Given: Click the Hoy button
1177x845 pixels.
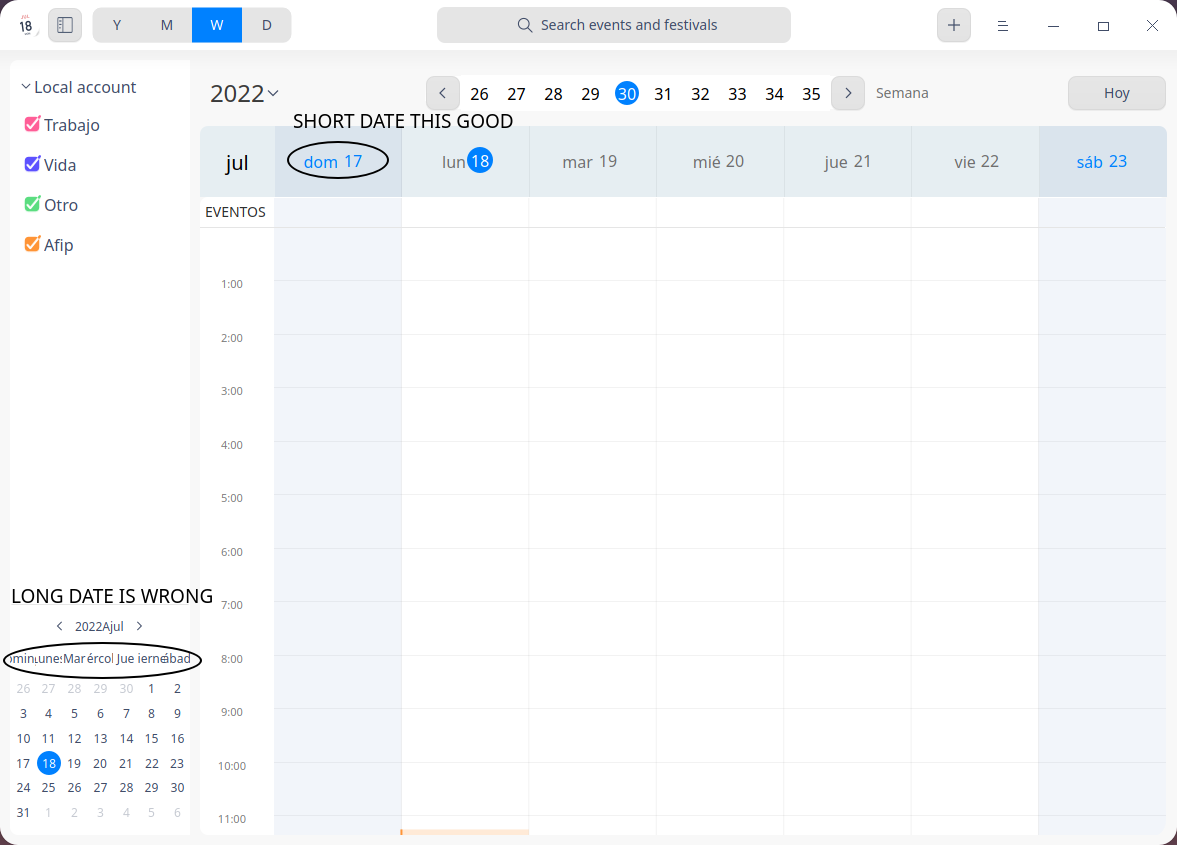Looking at the screenshot, I should tap(1116, 93).
